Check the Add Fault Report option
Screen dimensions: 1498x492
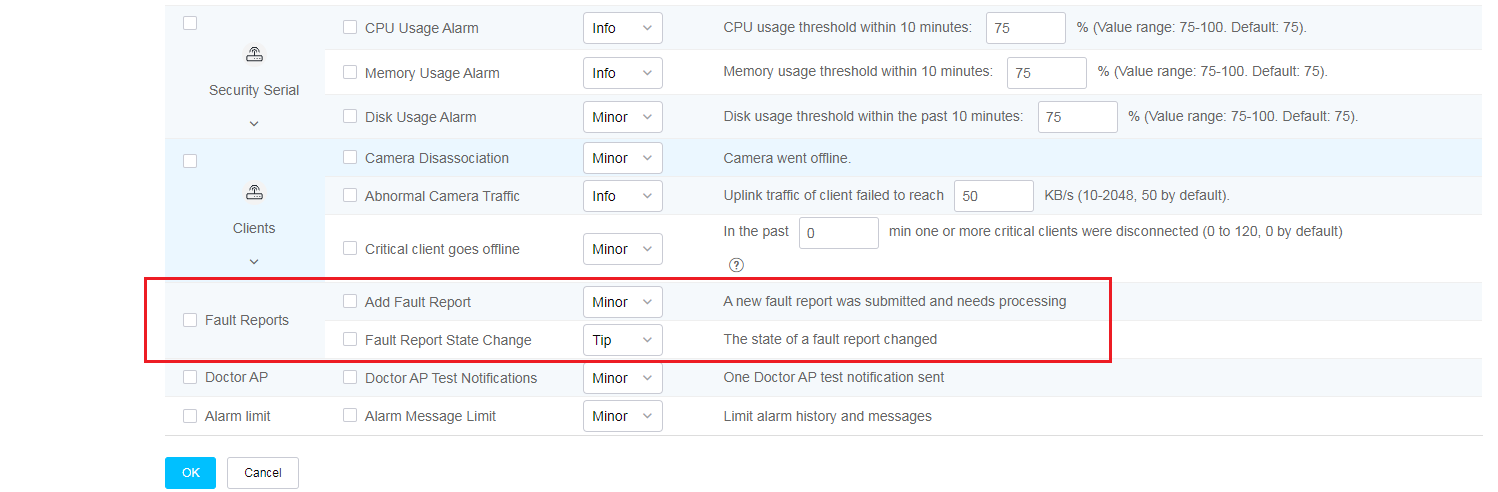click(x=350, y=301)
